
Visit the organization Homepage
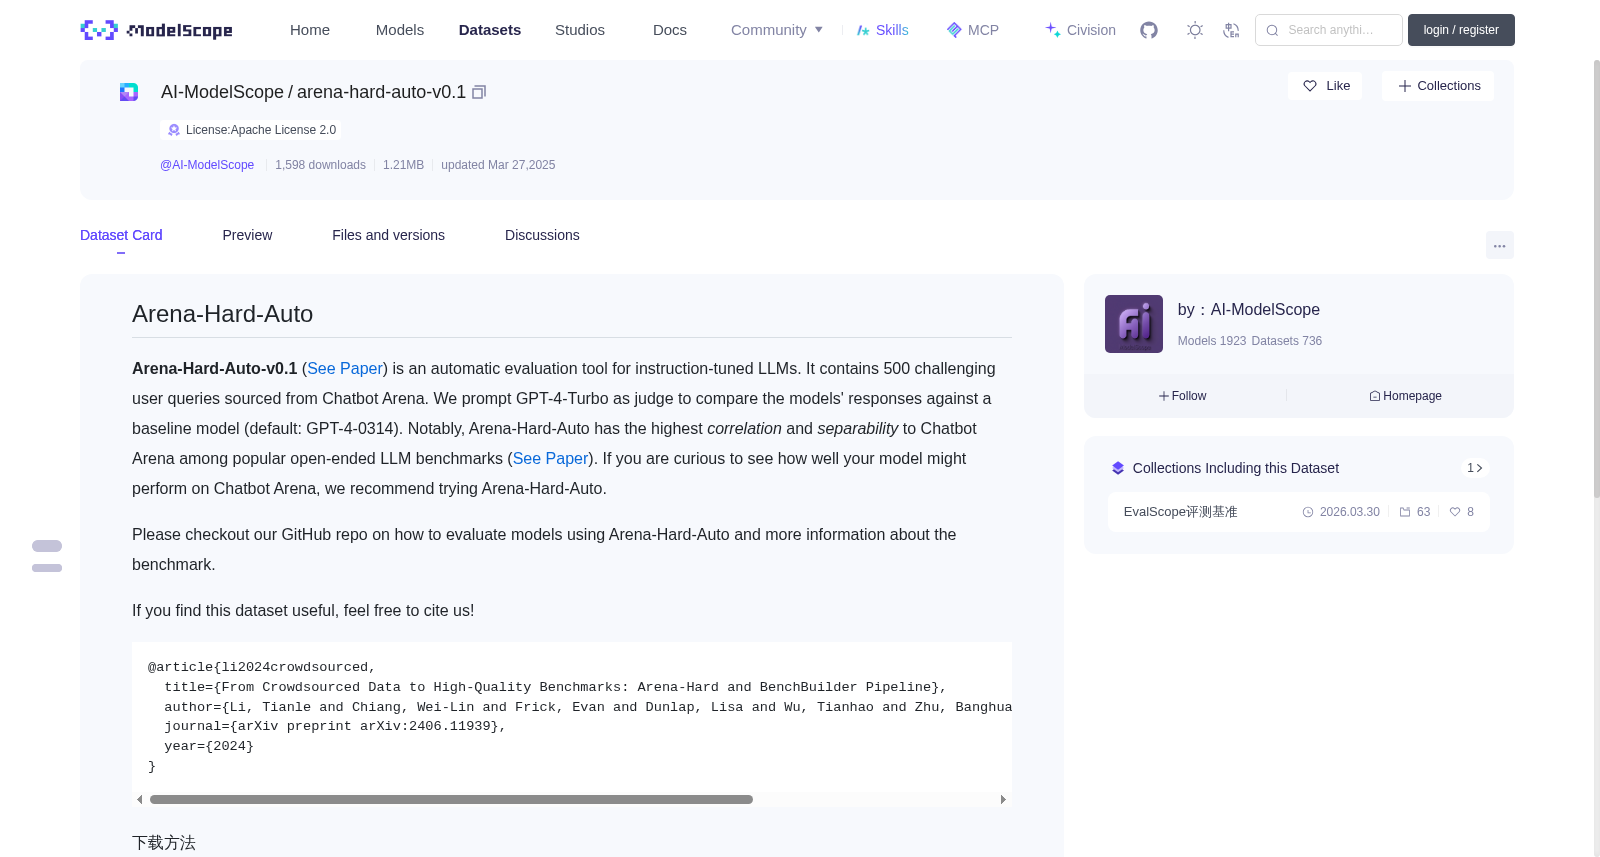[x=1406, y=396]
